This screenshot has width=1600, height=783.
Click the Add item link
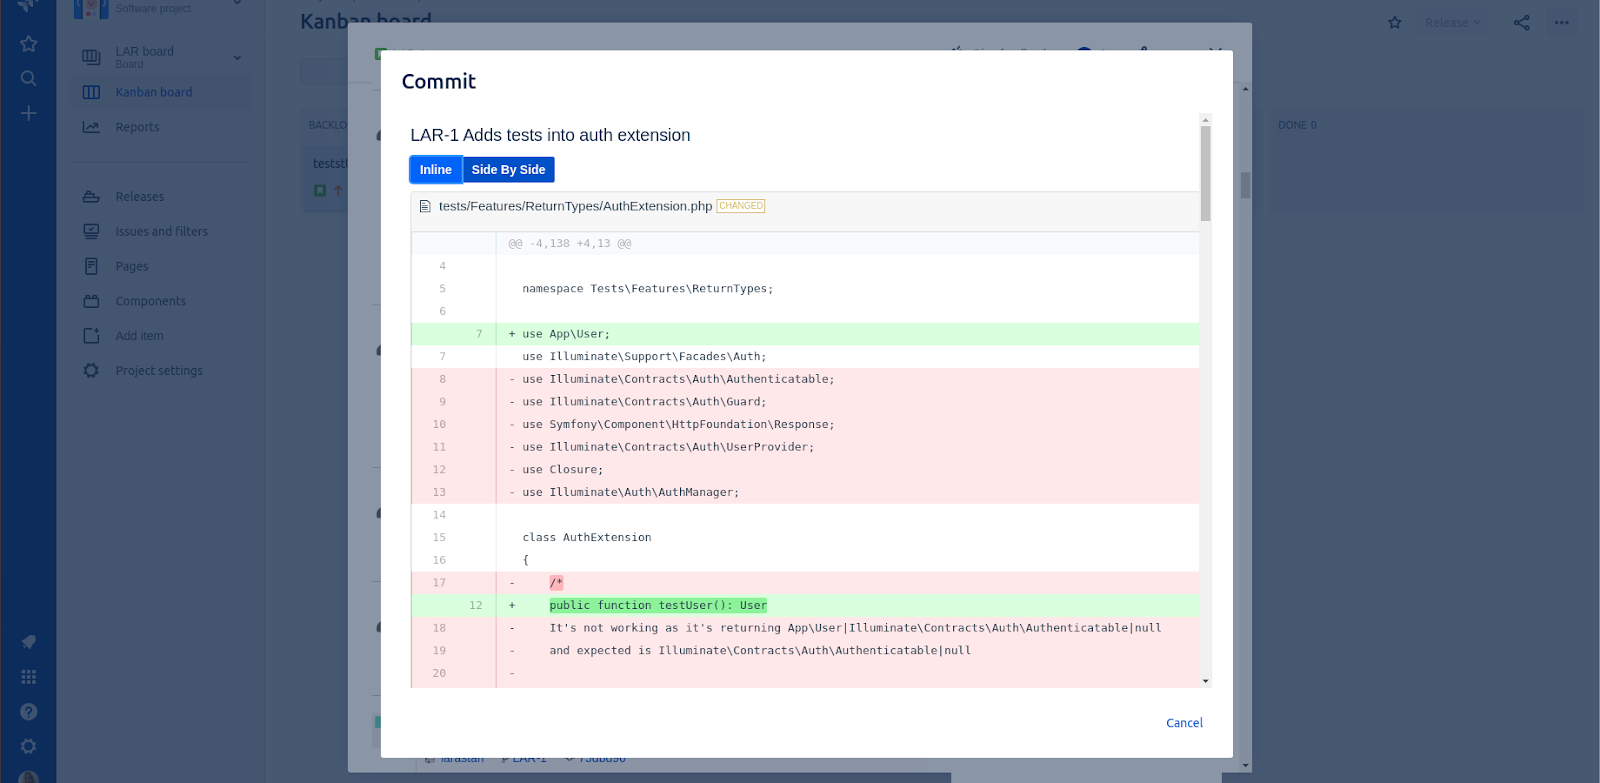139,336
